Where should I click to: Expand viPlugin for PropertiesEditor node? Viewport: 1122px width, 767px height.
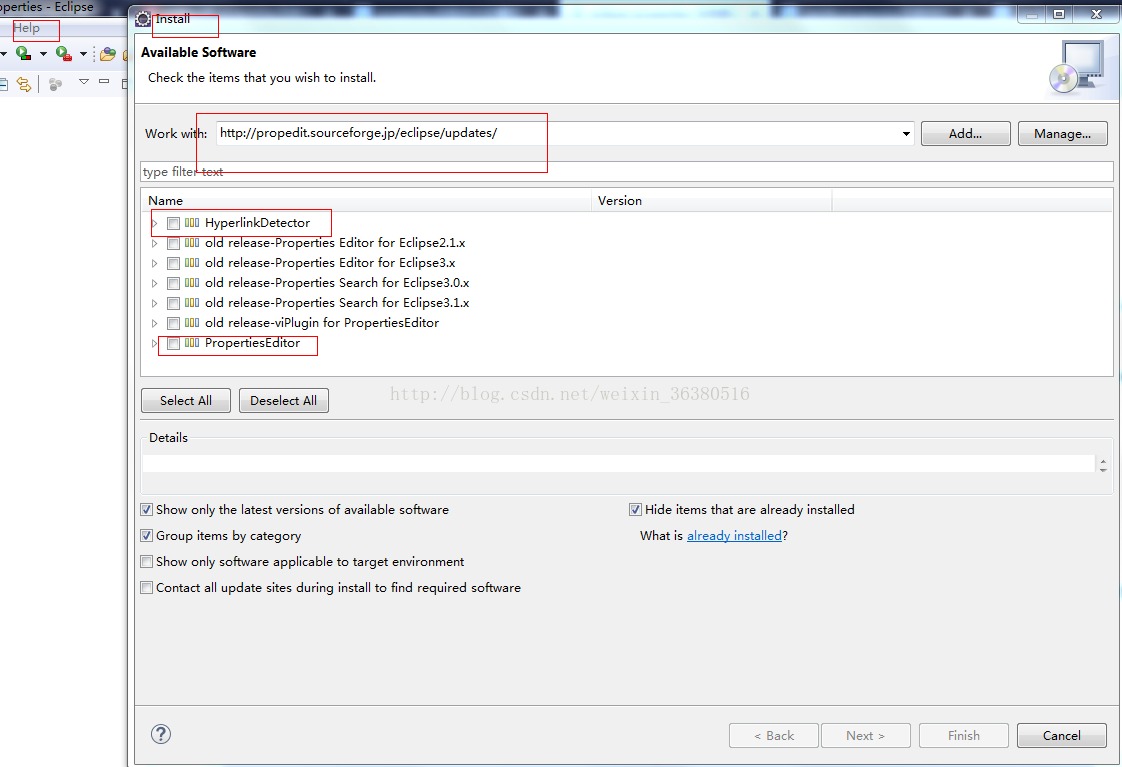tap(155, 323)
